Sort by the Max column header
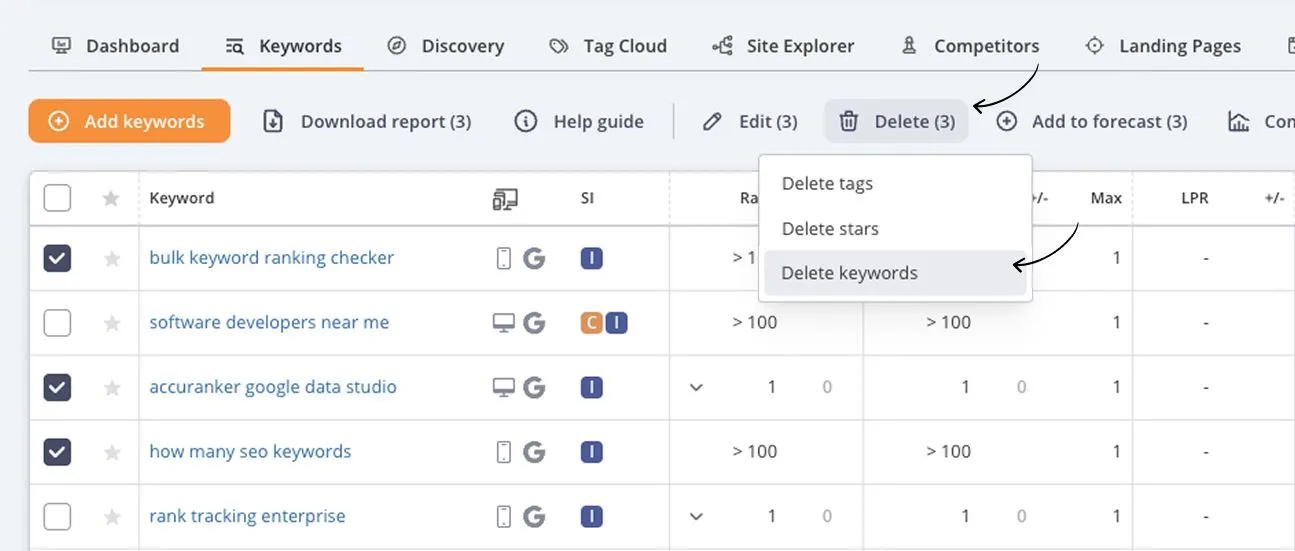 pyautogui.click(x=1105, y=199)
